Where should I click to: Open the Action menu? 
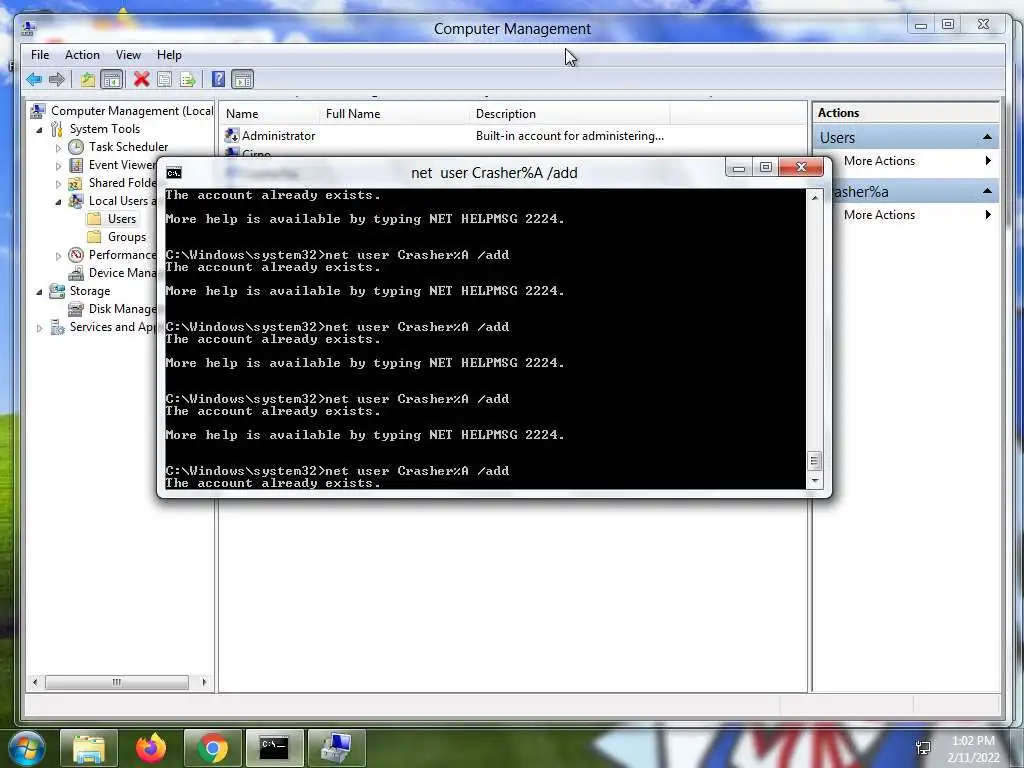[82, 55]
